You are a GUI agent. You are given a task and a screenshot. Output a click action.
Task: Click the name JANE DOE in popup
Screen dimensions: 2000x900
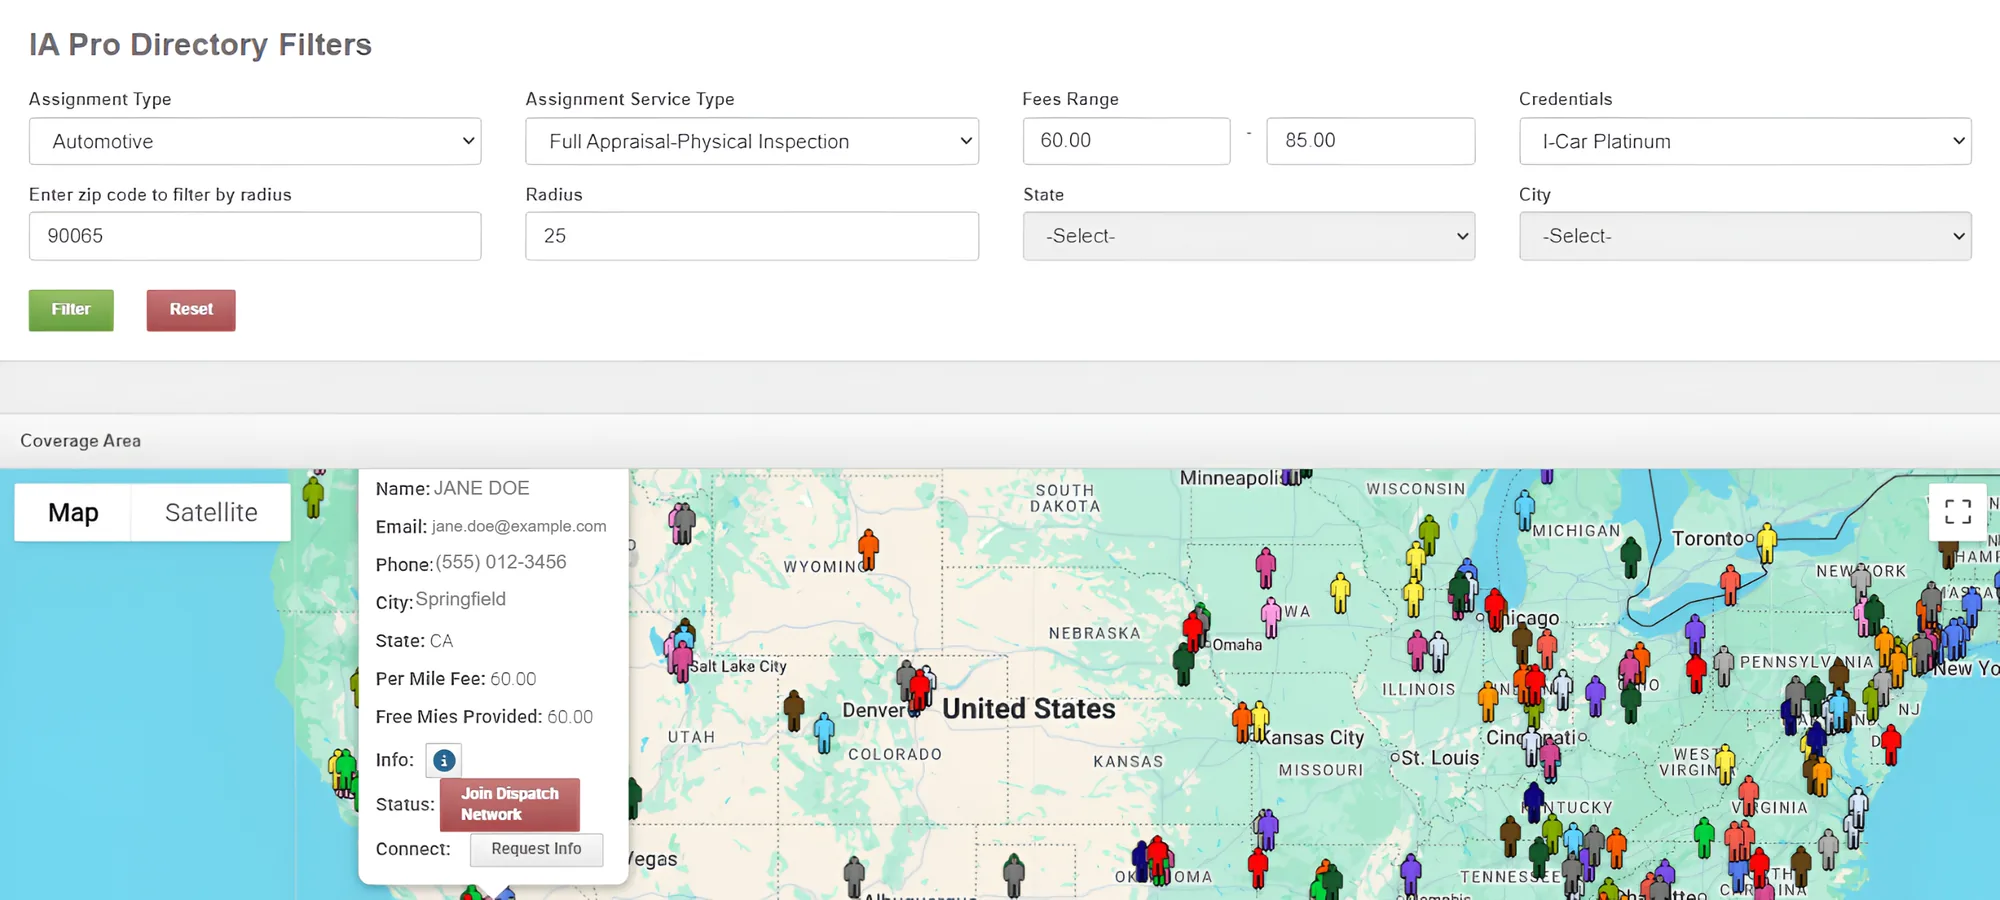coord(482,488)
